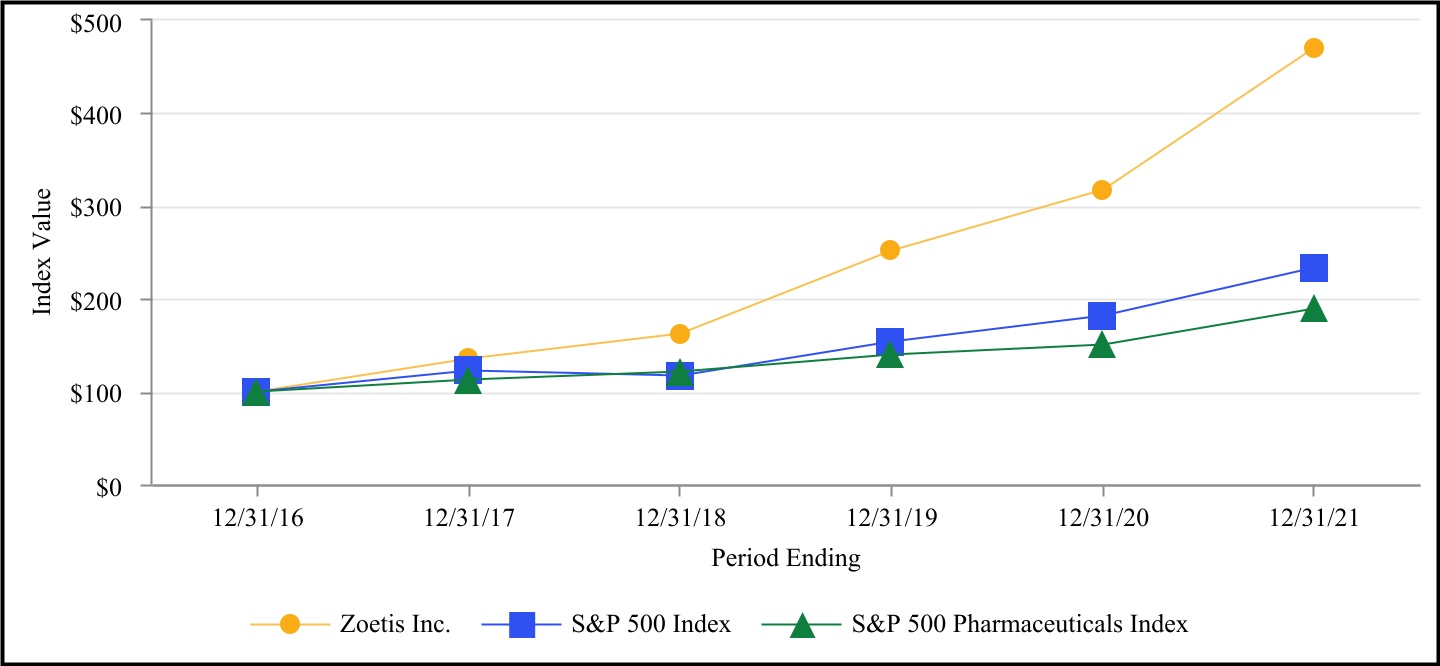Select the S&P 500 Index square at 12/31/20

click(x=1102, y=316)
